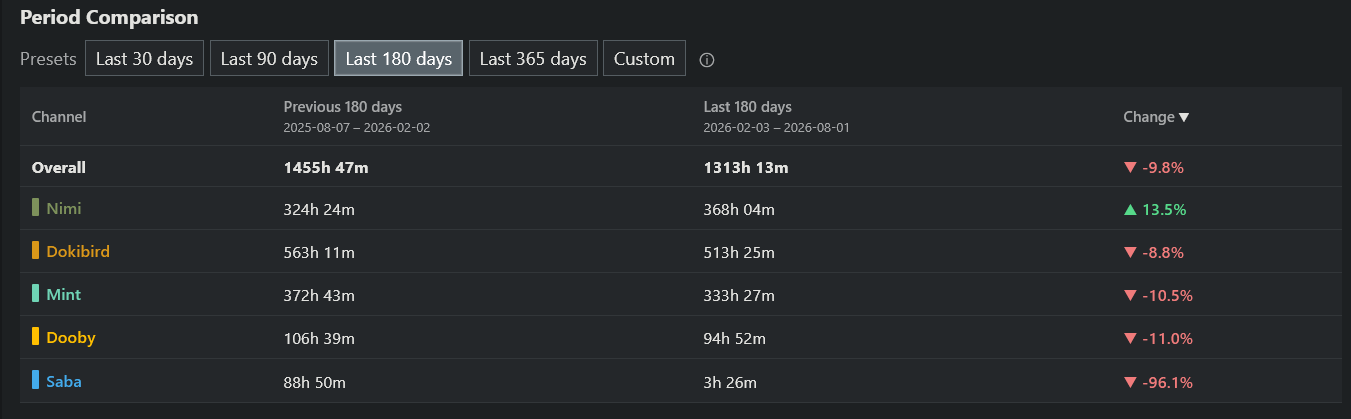
Task: Select the Last 180 days preset
Action: pyautogui.click(x=398, y=59)
